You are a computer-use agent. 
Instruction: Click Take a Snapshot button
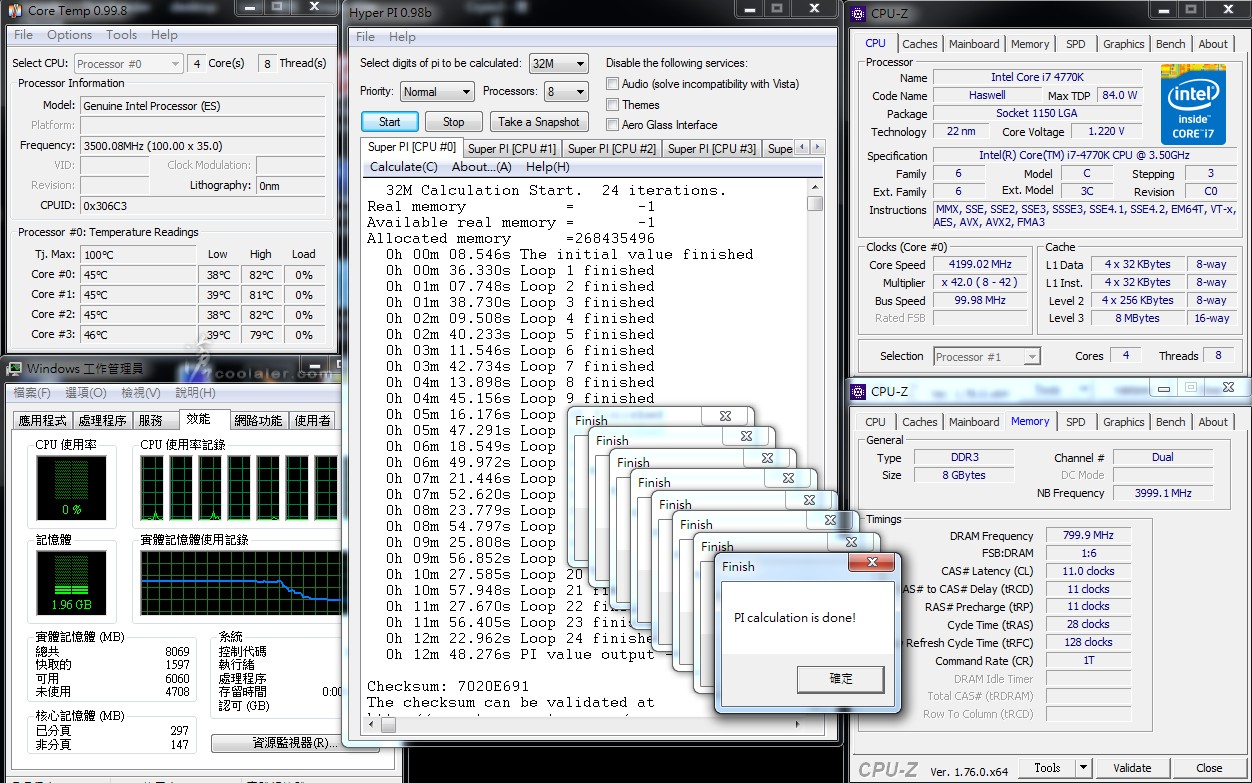(539, 122)
